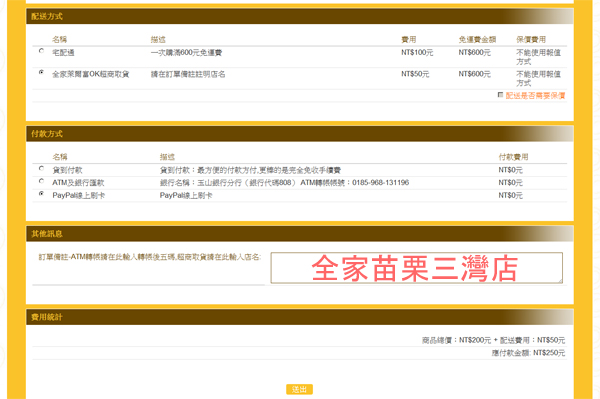Viewport: 600px width, 399px height.
Task: Select the 宅配通 delivery radio button
Action: 41,50
